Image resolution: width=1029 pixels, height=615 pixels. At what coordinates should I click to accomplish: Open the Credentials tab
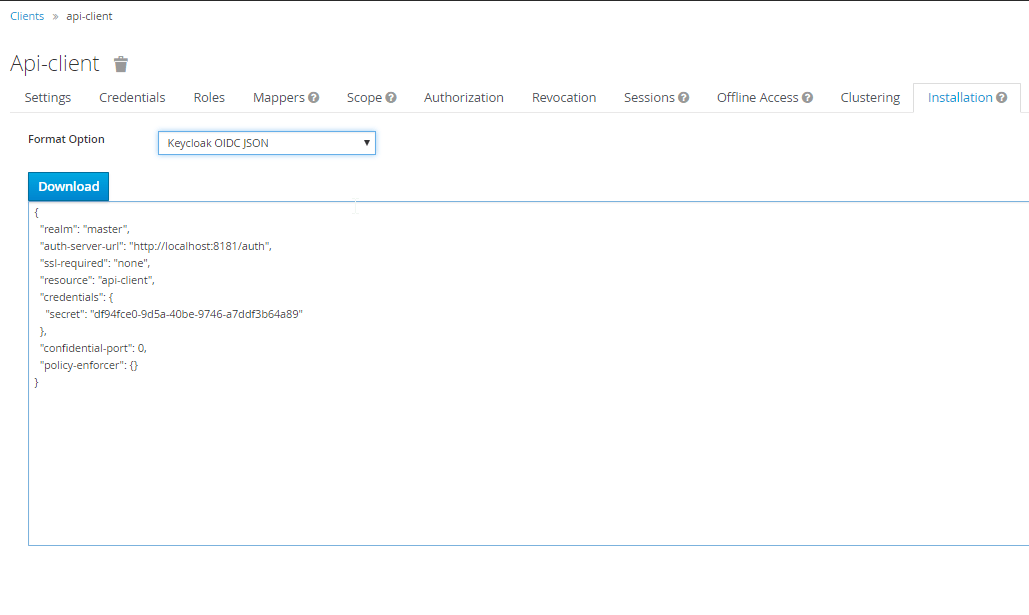pyautogui.click(x=132, y=98)
